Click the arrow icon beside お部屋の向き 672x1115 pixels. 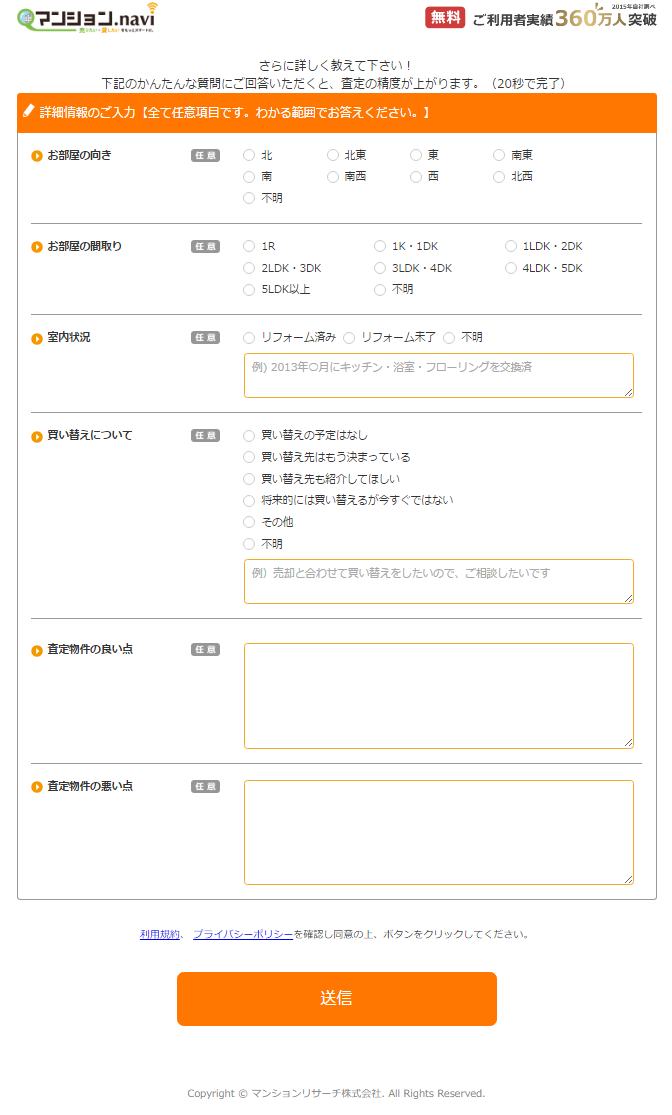click(x=37, y=156)
